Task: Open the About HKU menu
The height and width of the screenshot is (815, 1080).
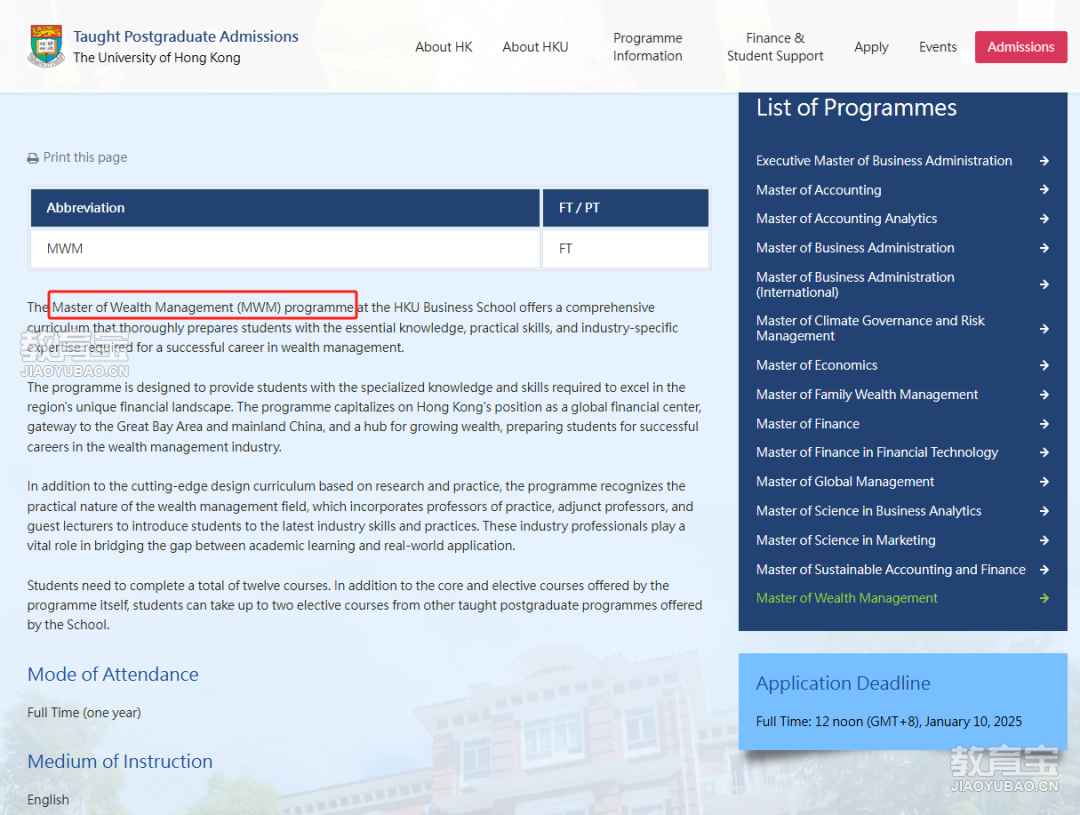Action: 535,47
